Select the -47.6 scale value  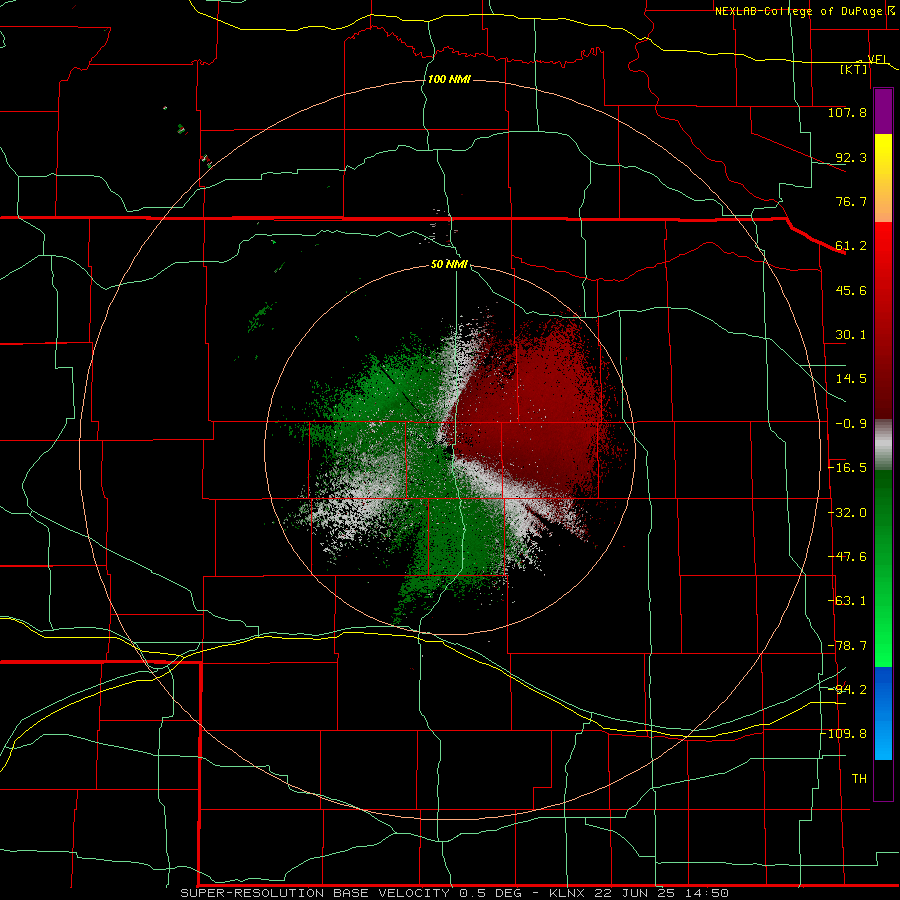(847, 557)
